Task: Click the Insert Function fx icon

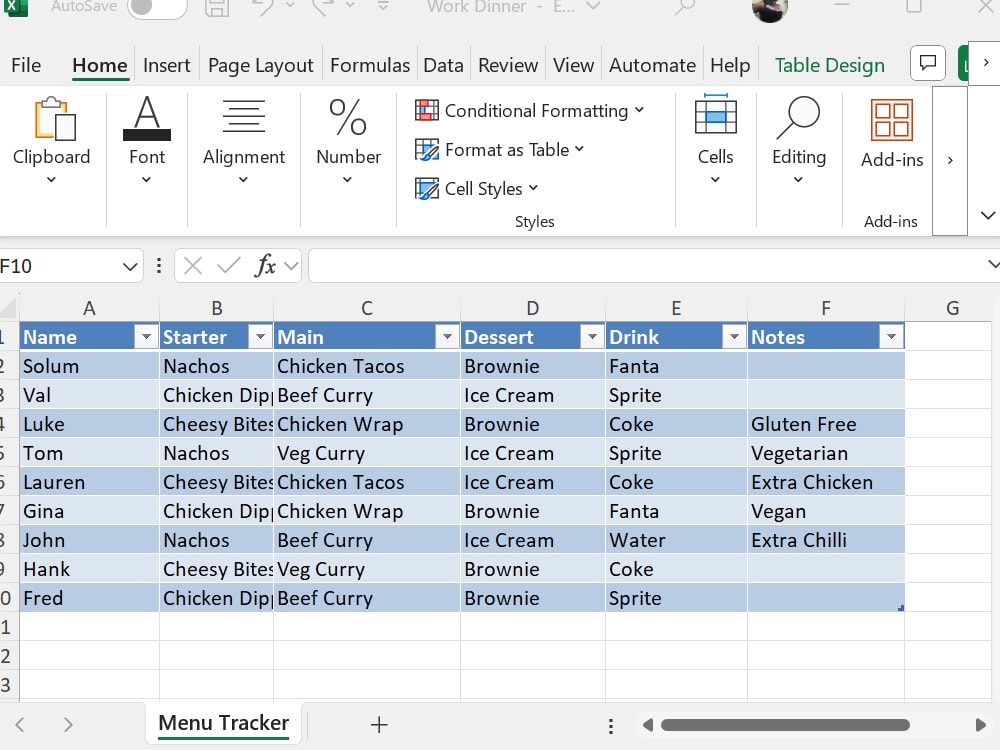Action: pyautogui.click(x=265, y=265)
